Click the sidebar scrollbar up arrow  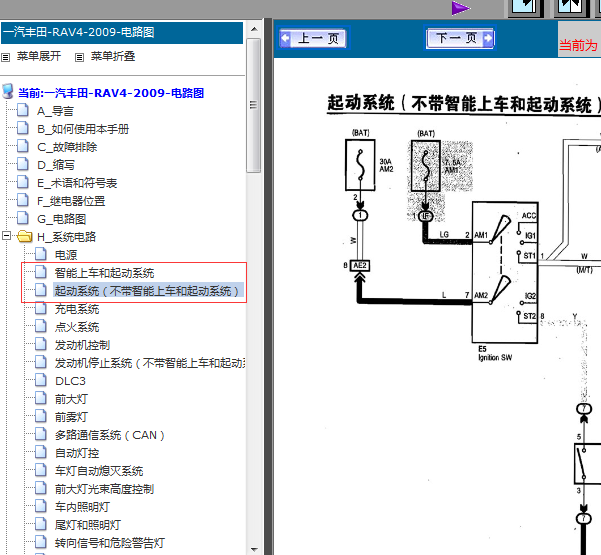254,29
